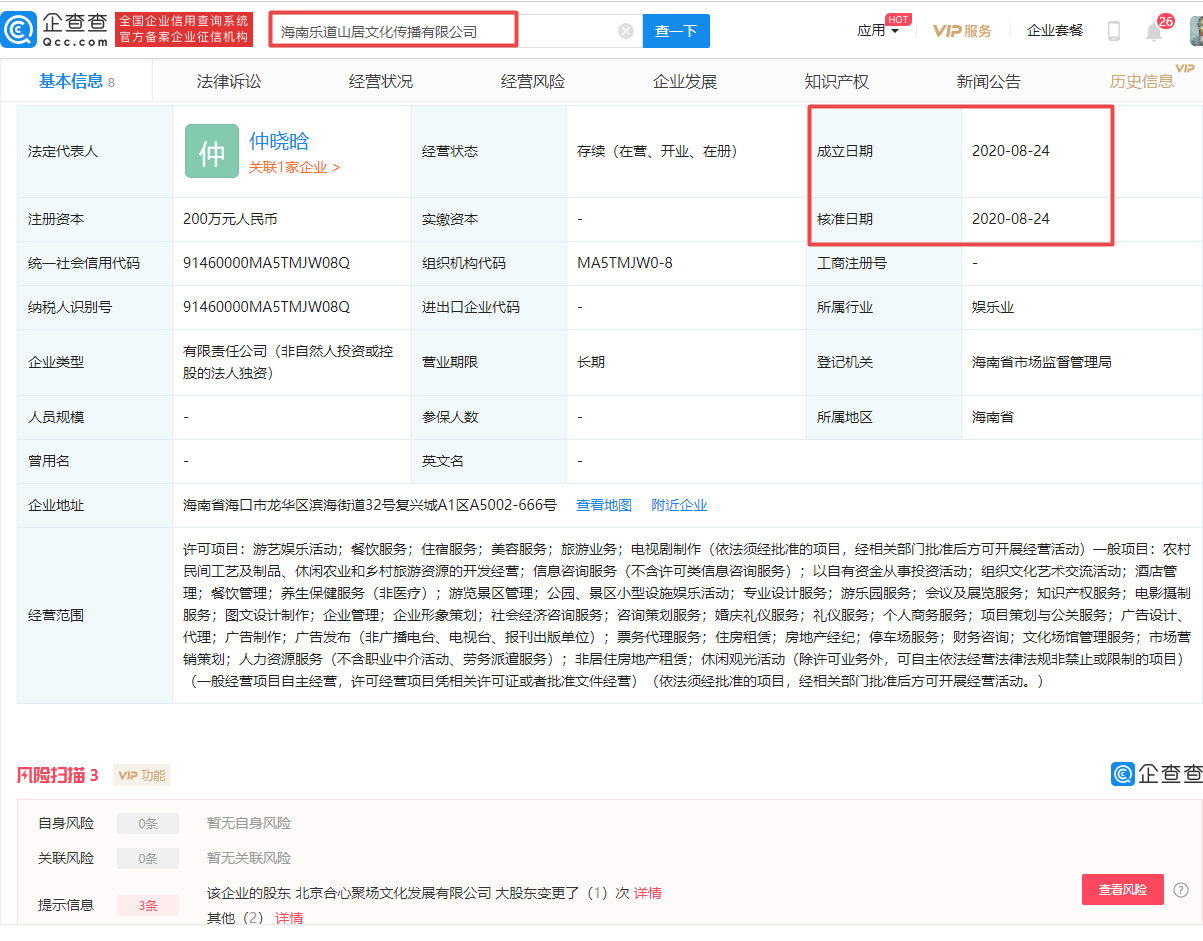Switch to the 经营状况 tab
The height and width of the screenshot is (941, 1203).
(381, 81)
